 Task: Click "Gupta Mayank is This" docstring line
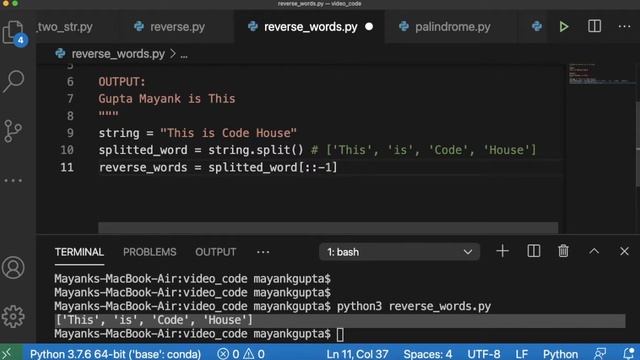(167, 99)
